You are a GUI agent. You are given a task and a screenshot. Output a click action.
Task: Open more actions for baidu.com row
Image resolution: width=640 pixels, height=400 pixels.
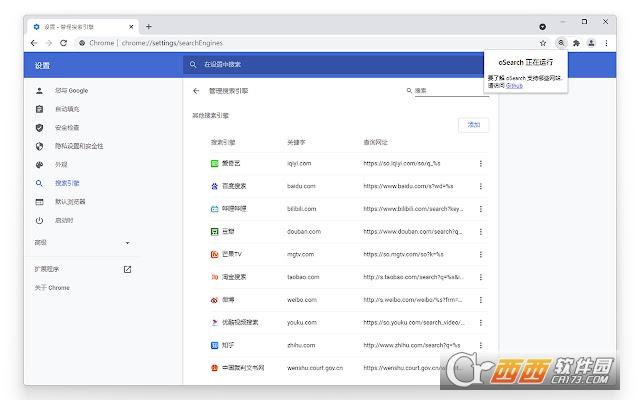click(x=481, y=186)
